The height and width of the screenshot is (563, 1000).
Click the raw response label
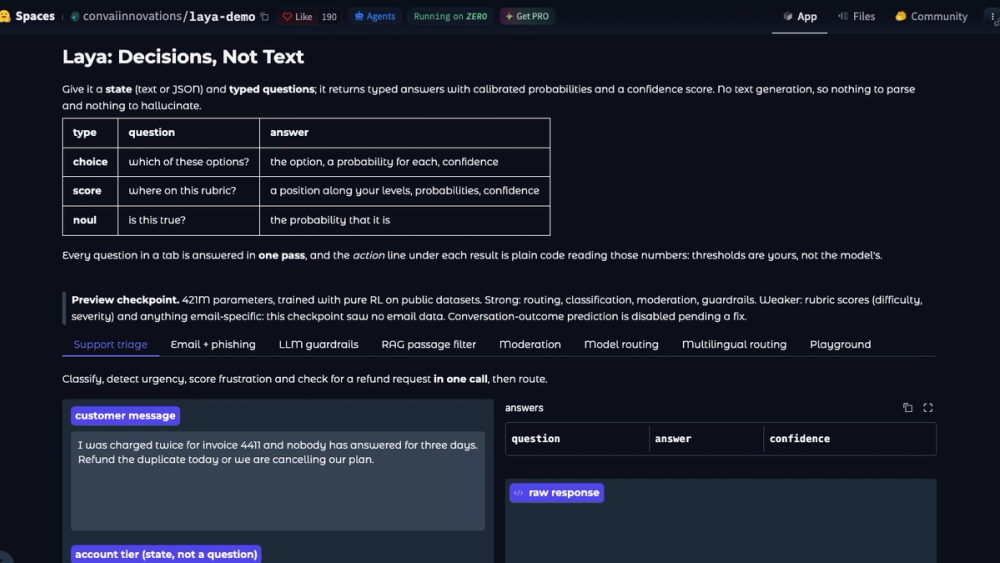(x=557, y=493)
